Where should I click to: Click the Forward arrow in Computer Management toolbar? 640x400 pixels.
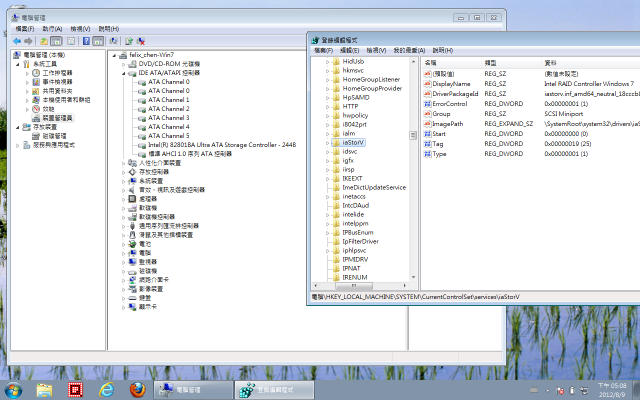click(x=28, y=41)
